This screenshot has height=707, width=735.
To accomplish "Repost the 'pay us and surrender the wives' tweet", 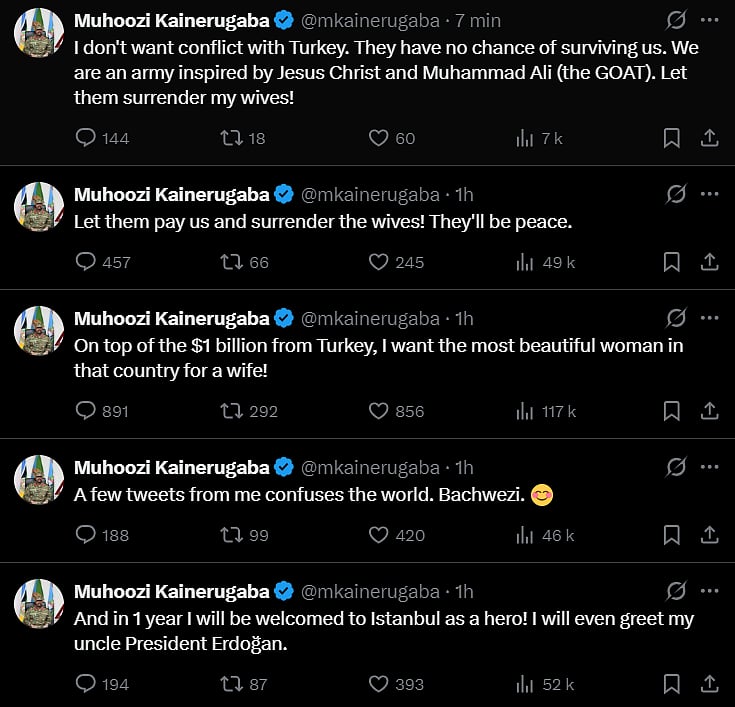I will point(231,262).
